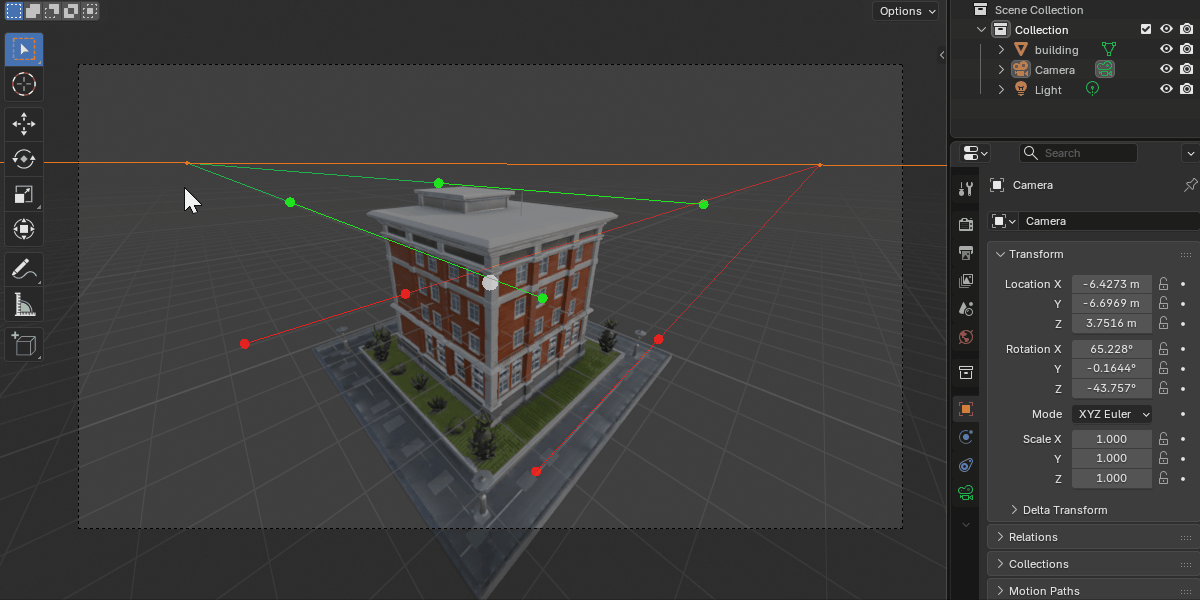Select the Move tool in the toolbar
The height and width of the screenshot is (600, 1200).
coord(24,124)
